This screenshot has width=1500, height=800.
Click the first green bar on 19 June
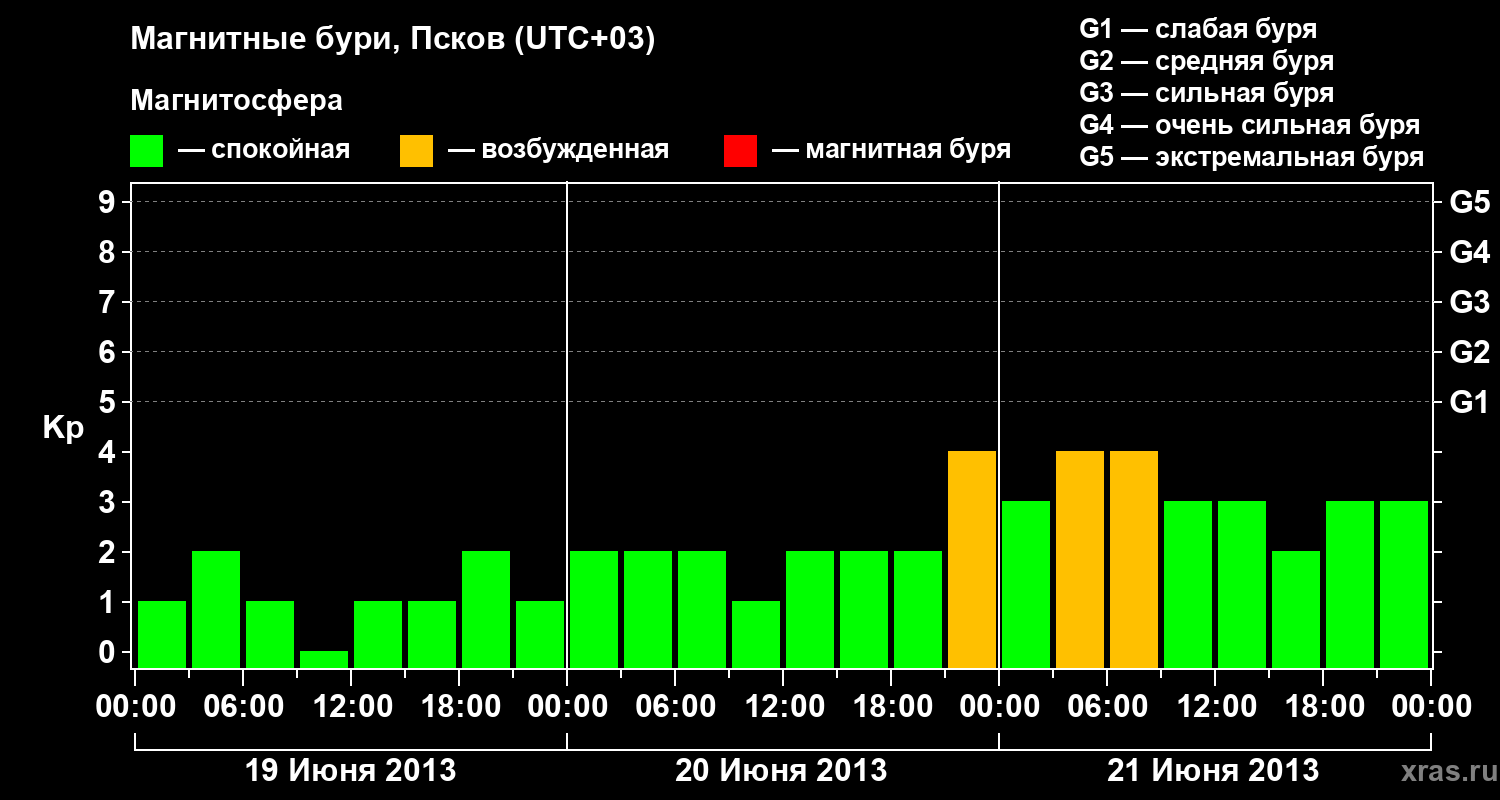162,634
